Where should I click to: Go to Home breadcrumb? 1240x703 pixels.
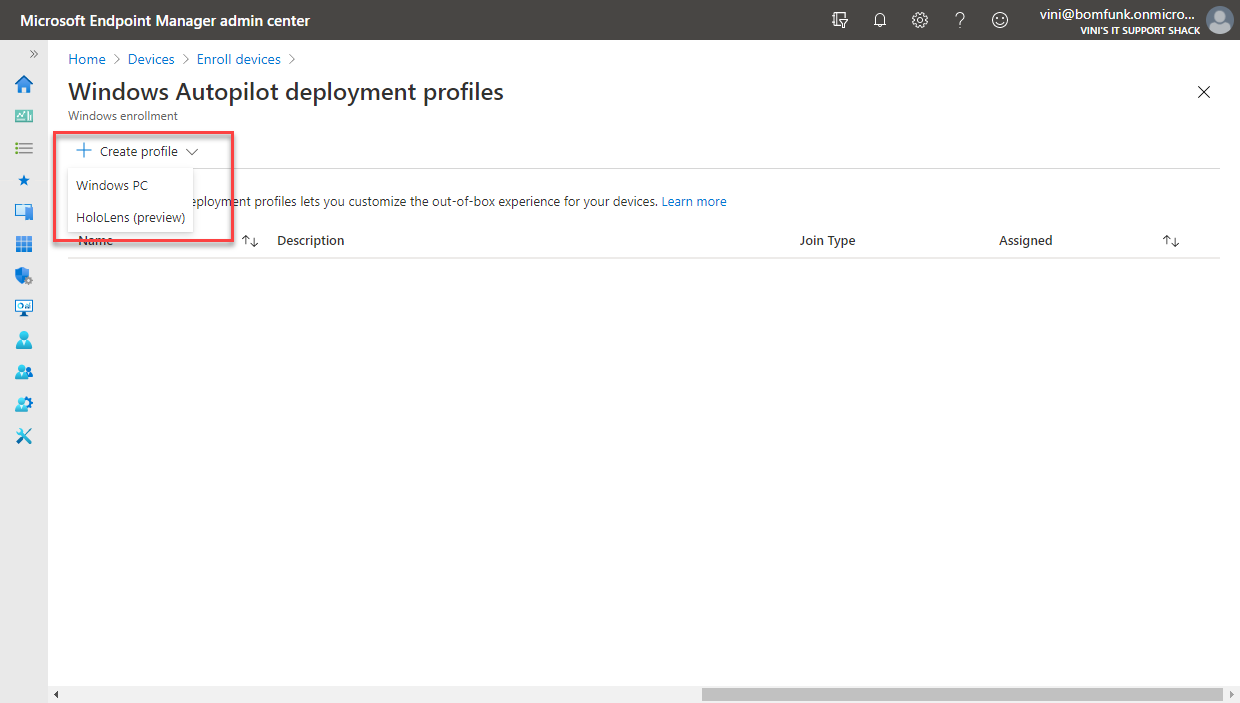pyautogui.click(x=87, y=59)
